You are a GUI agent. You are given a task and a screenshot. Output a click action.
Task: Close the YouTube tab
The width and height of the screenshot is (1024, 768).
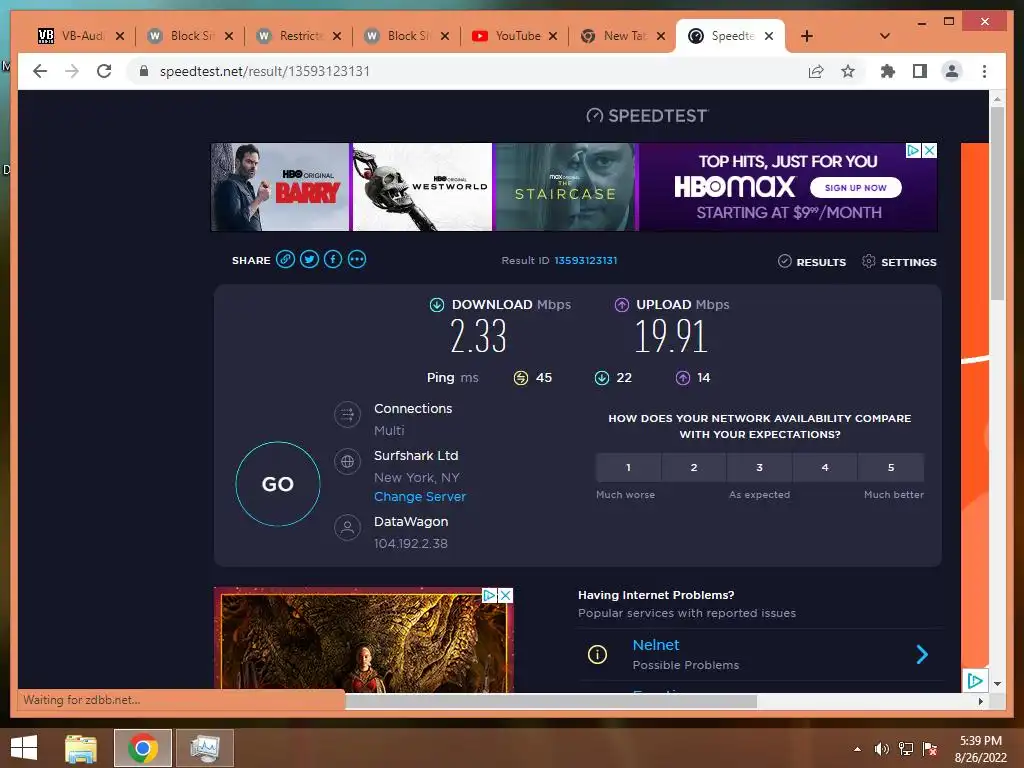552,36
